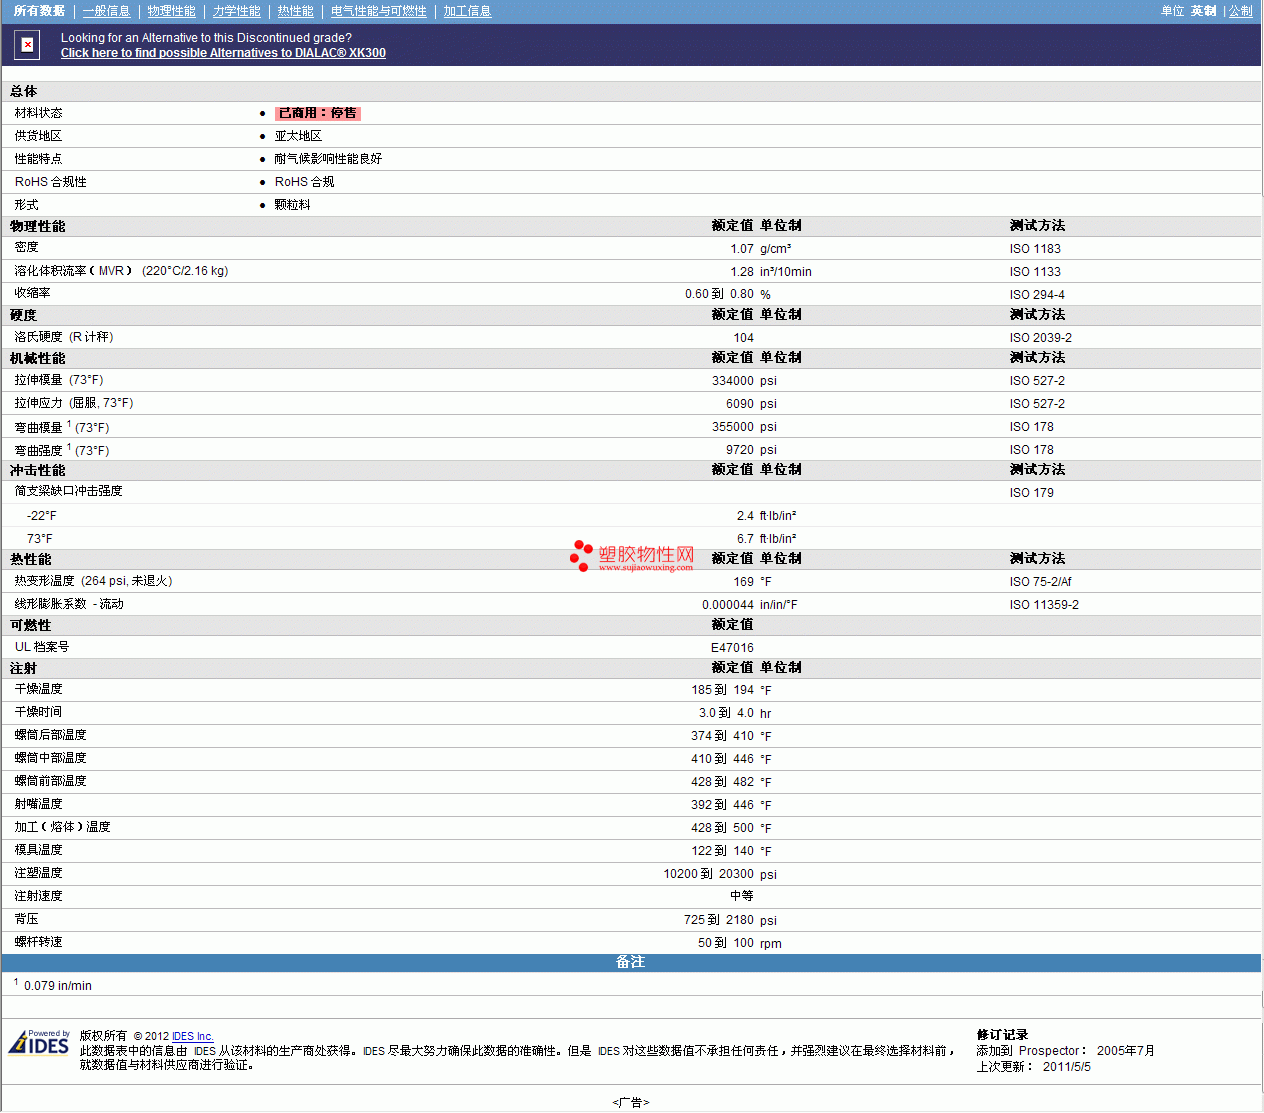Screen dimensions: 1264x1113
Task: View the 加工信息 tab
Action: 467,11
